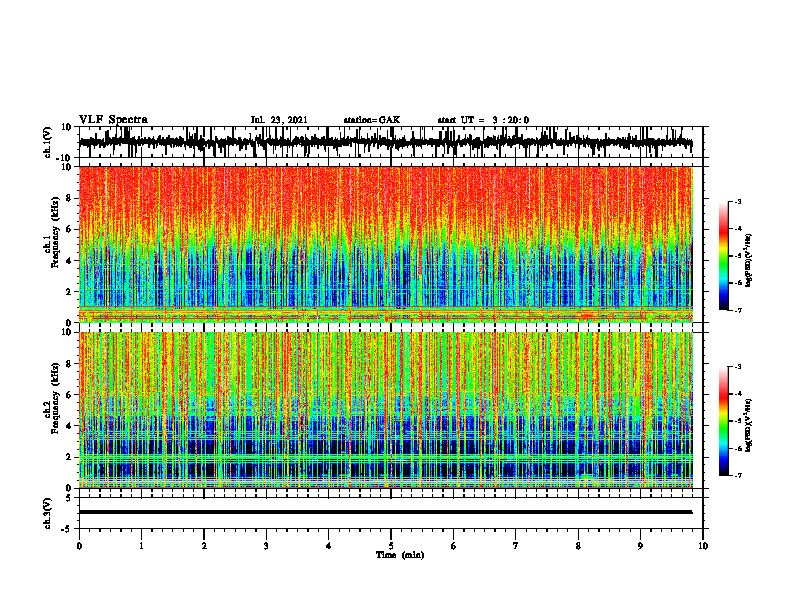Click the time axis tick "8"
This screenshot has height=612, width=792.
pyautogui.click(x=578, y=546)
